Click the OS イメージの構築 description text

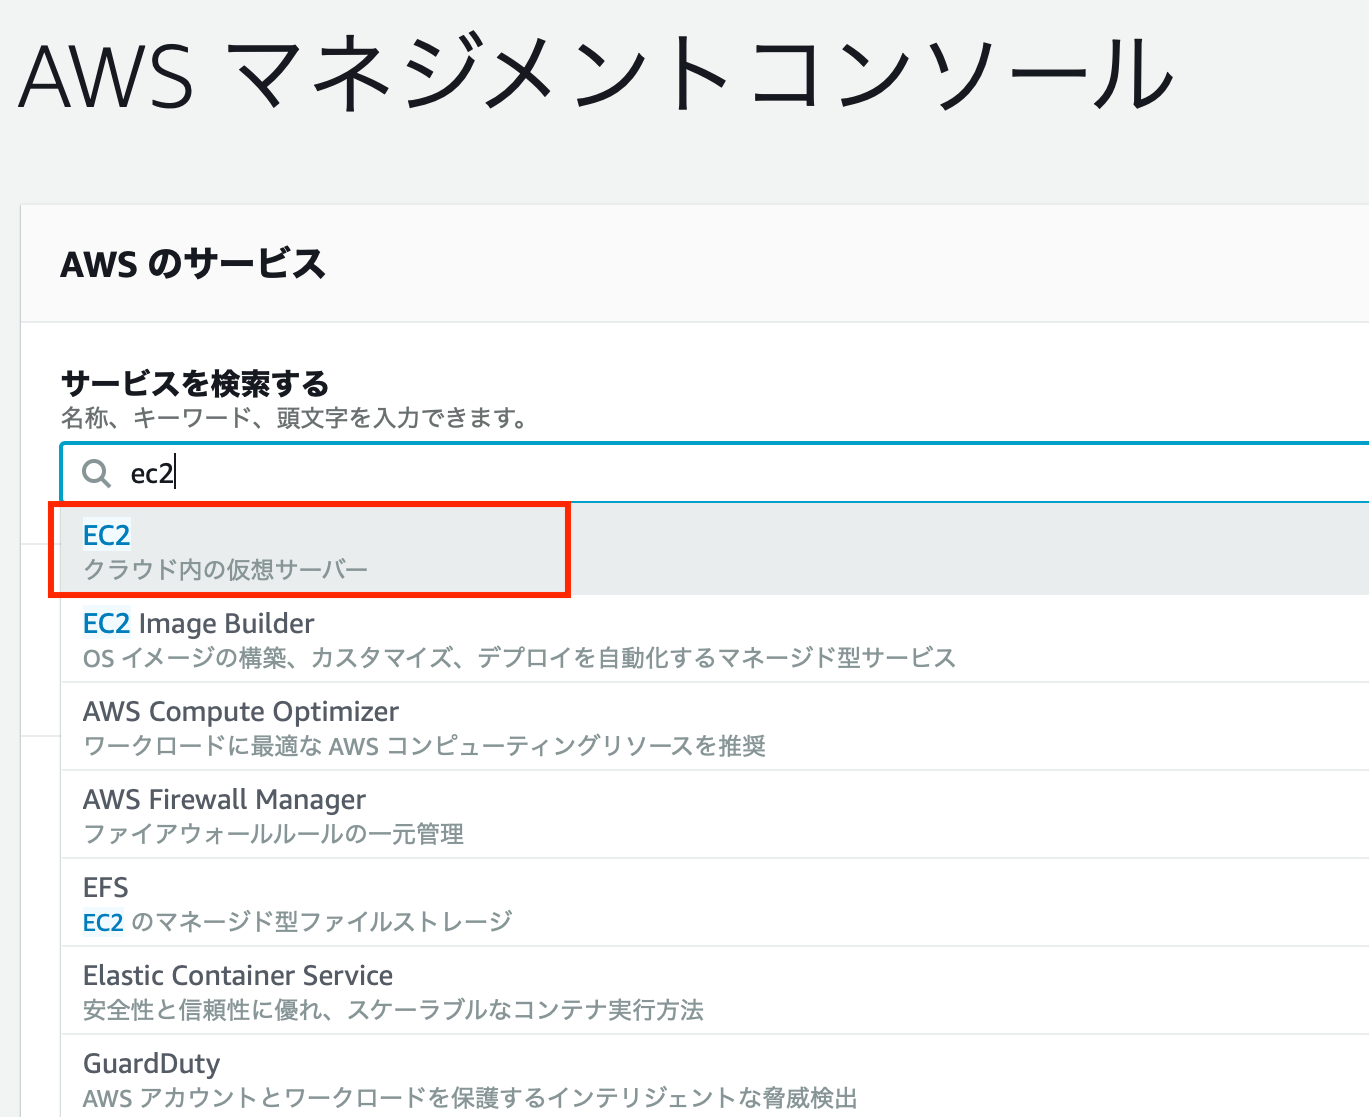[520, 658]
